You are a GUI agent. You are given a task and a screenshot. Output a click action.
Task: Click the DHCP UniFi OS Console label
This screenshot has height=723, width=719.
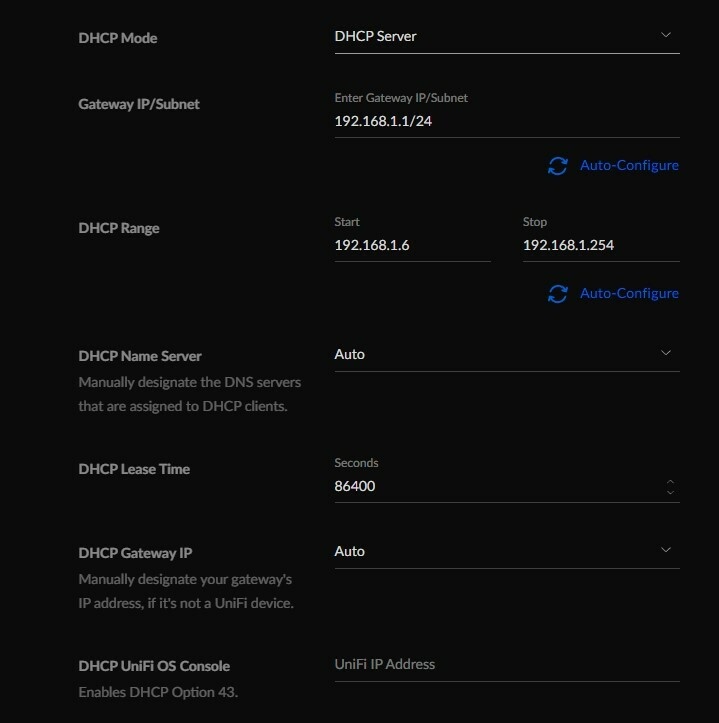click(x=154, y=666)
